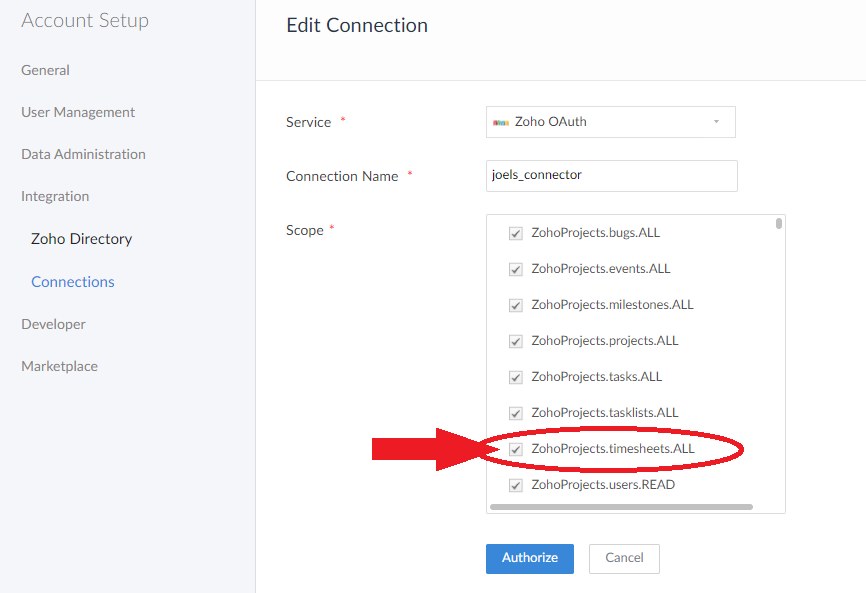Select Zoho Directory submenu item
The image size is (866, 593).
click(x=81, y=239)
